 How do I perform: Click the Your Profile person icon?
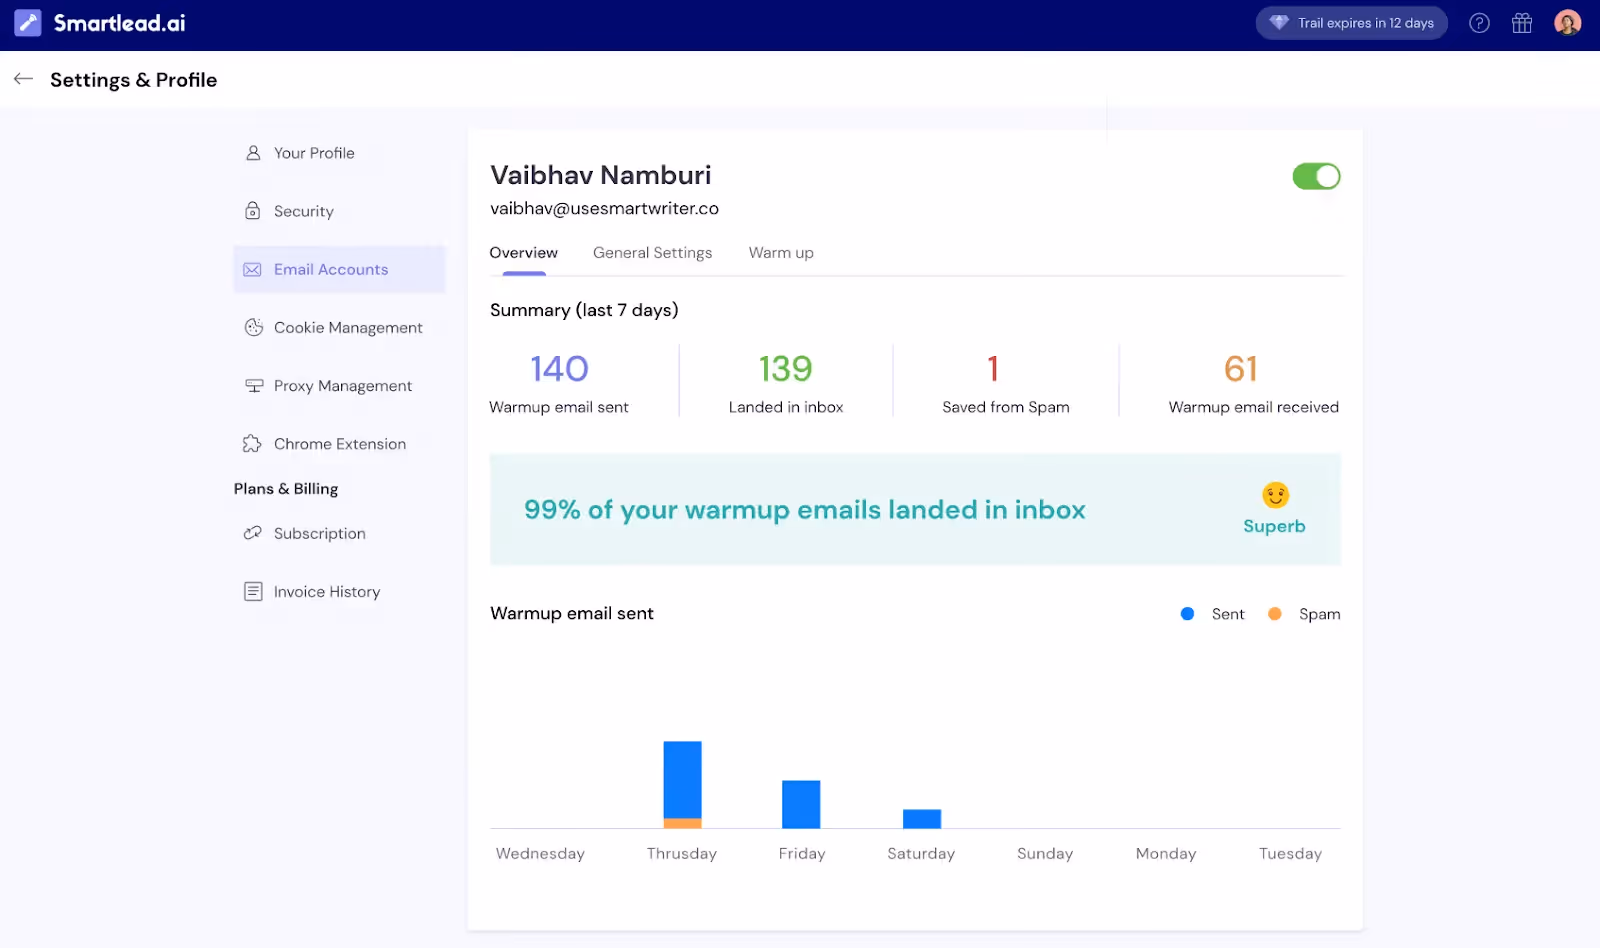click(x=253, y=153)
